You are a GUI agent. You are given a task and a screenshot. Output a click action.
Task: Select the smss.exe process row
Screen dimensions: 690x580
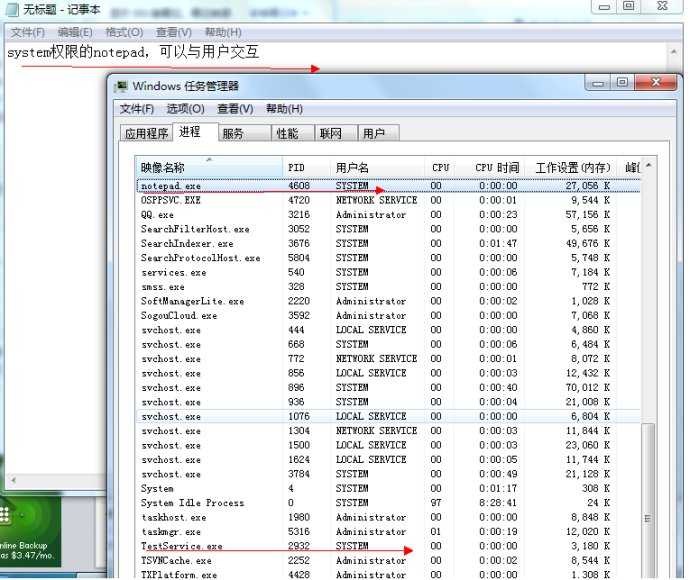coord(388,286)
